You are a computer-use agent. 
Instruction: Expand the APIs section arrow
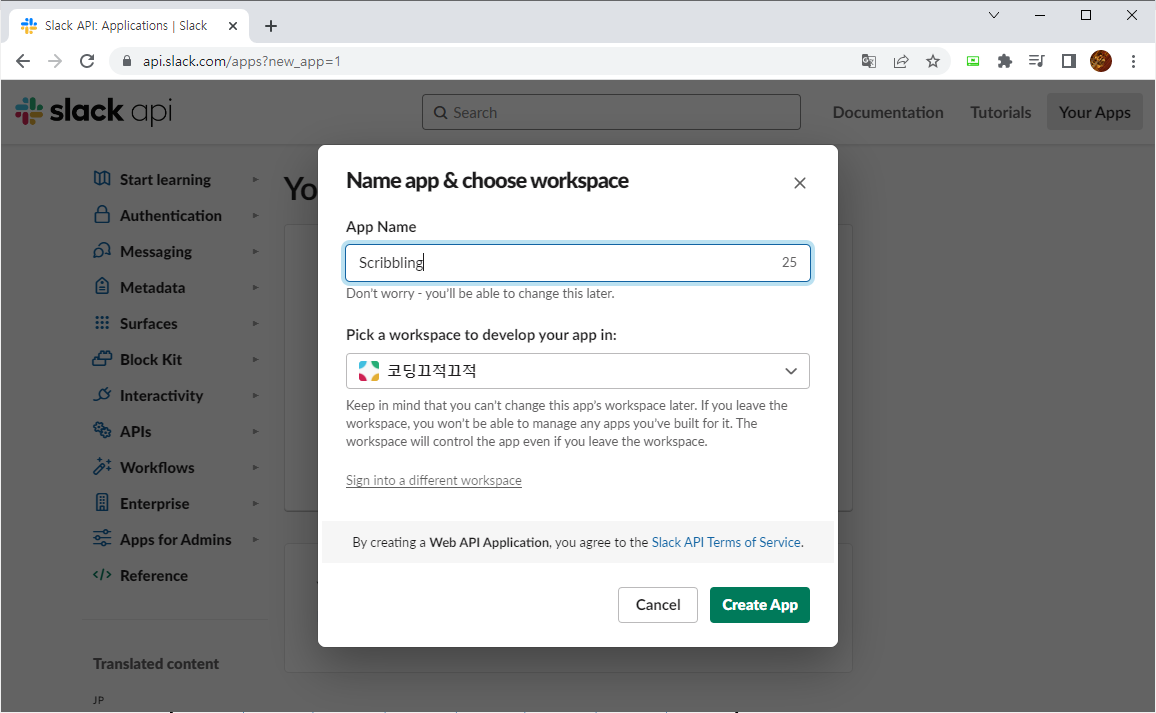tap(256, 431)
